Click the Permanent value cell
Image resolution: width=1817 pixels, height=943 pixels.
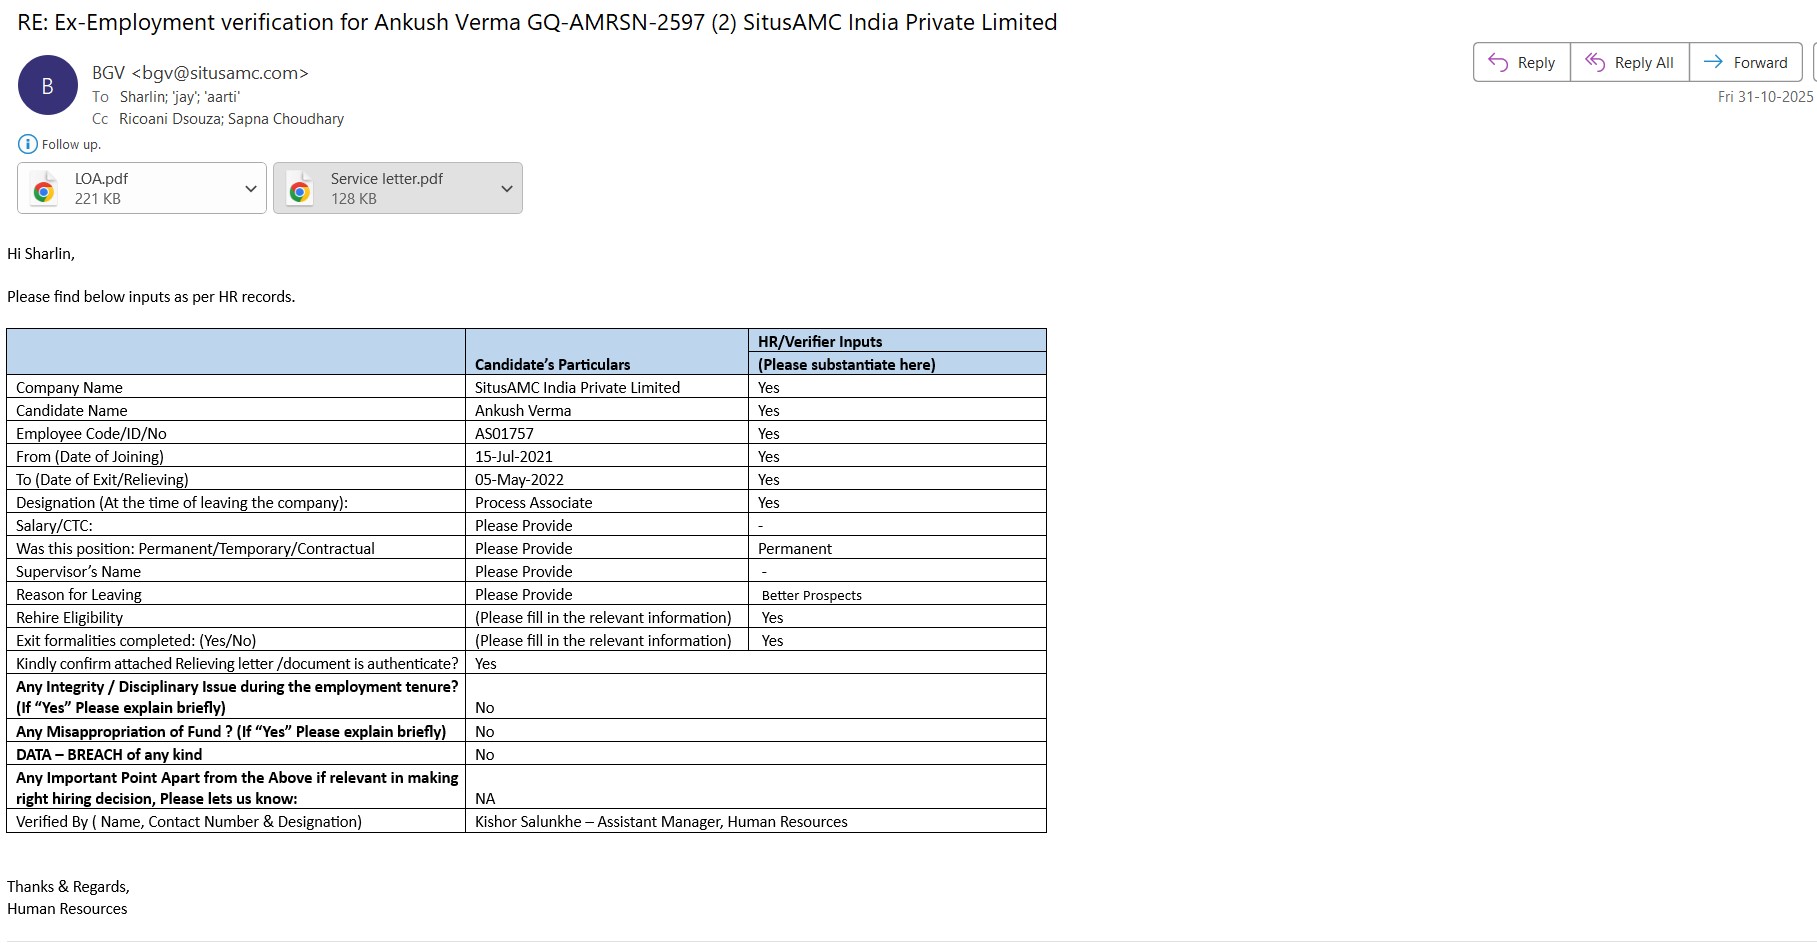[897, 548]
